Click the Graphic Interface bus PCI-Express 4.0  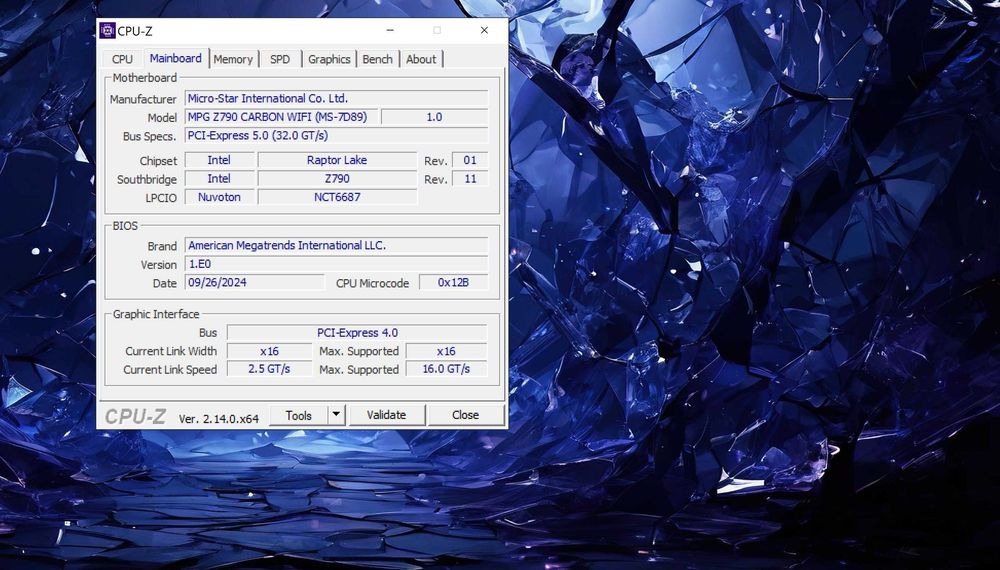tap(357, 333)
